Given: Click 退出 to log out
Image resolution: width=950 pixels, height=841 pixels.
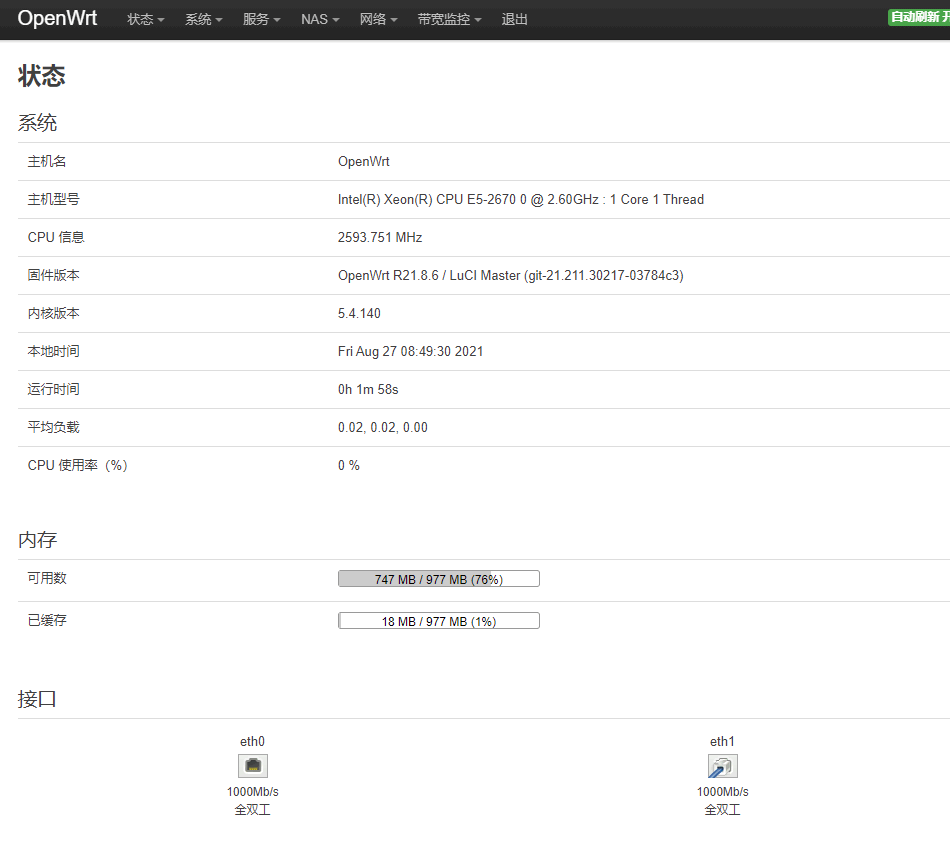Looking at the screenshot, I should tap(514, 19).
